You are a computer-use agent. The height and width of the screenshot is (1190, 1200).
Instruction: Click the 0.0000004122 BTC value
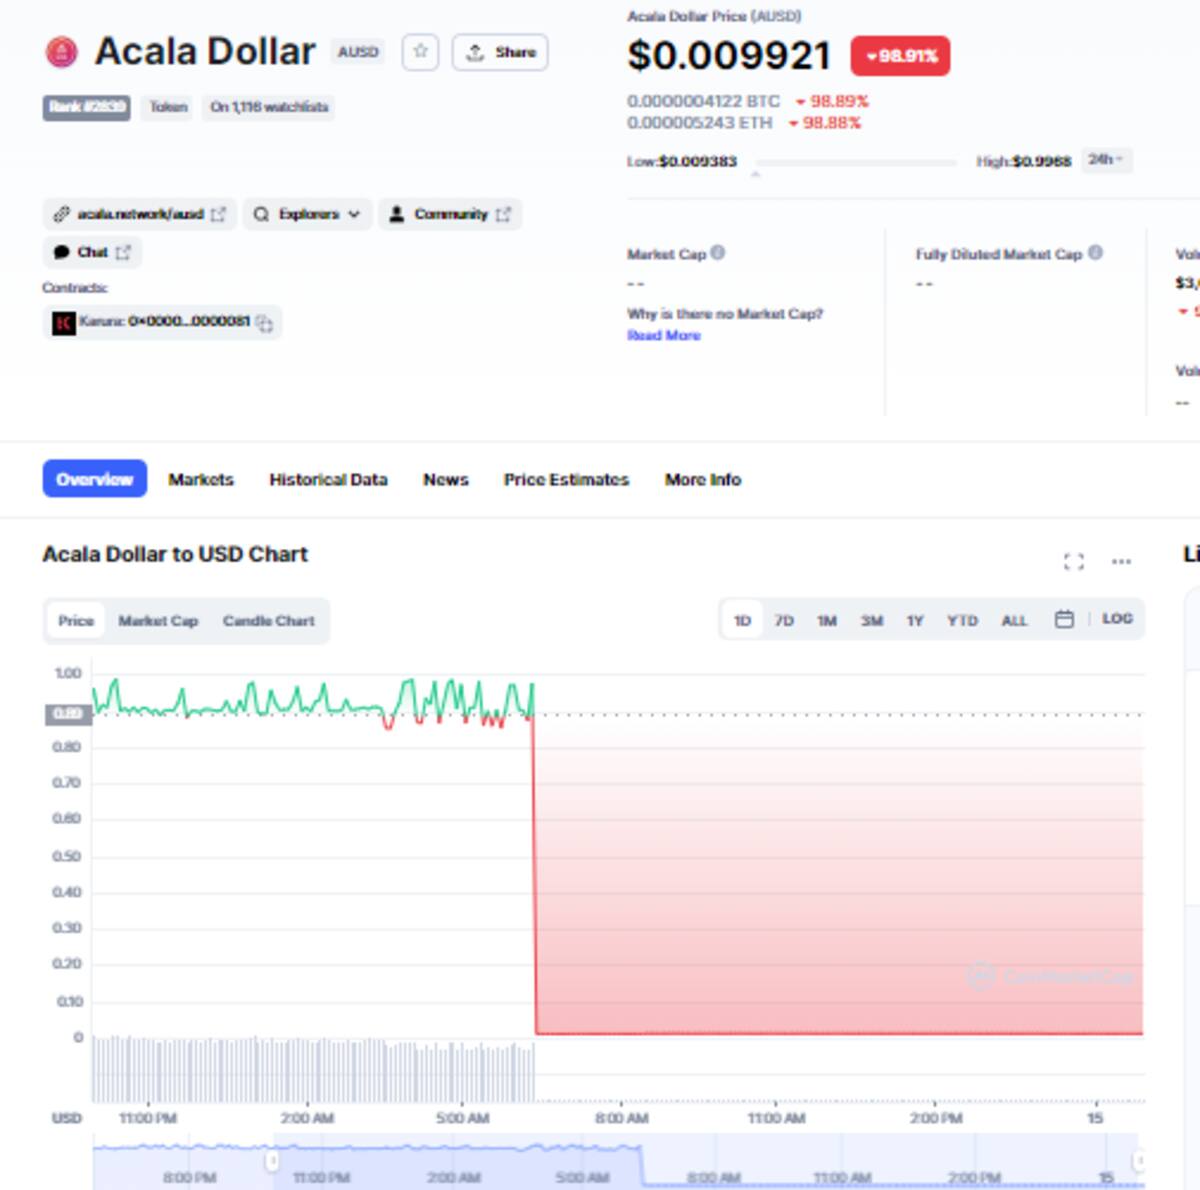(703, 101)
